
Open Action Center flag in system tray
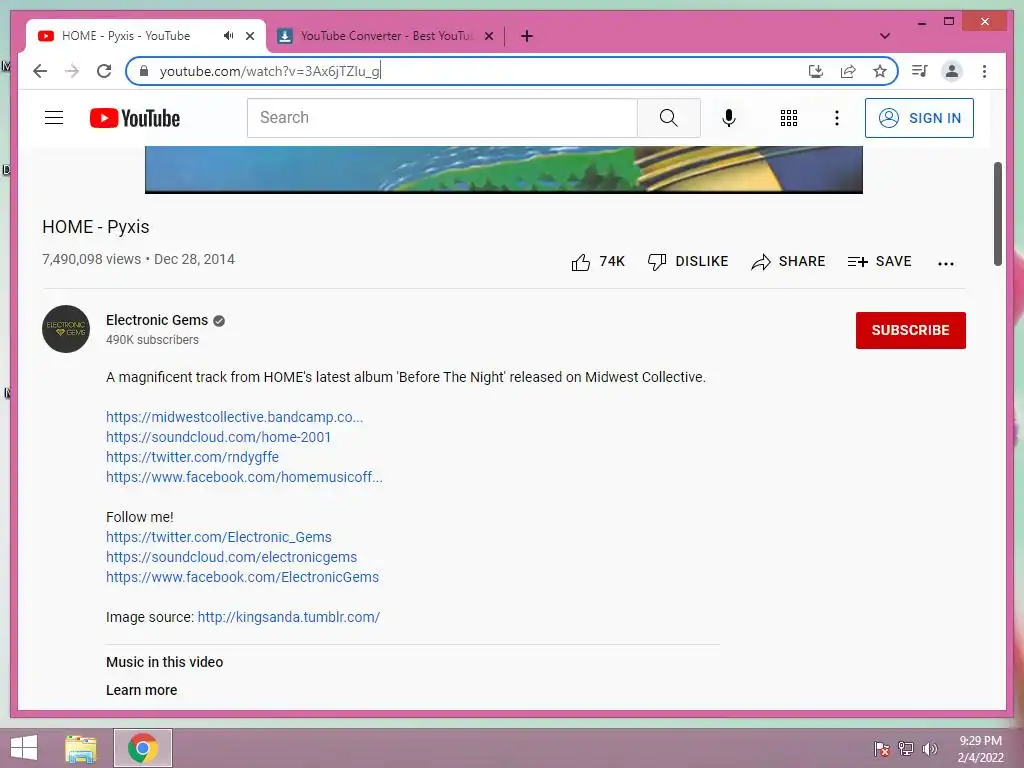click(882, 748)
